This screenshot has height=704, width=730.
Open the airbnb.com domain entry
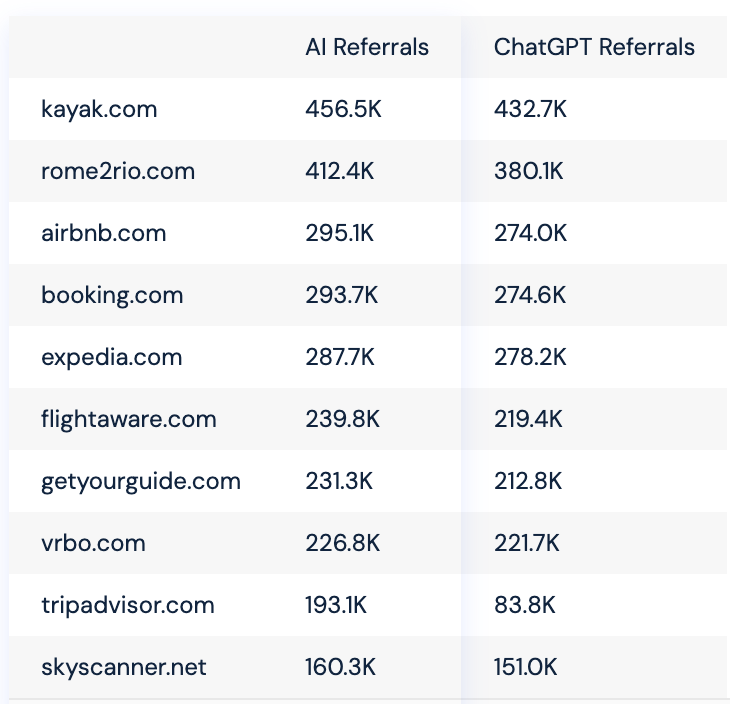(103, 233)
